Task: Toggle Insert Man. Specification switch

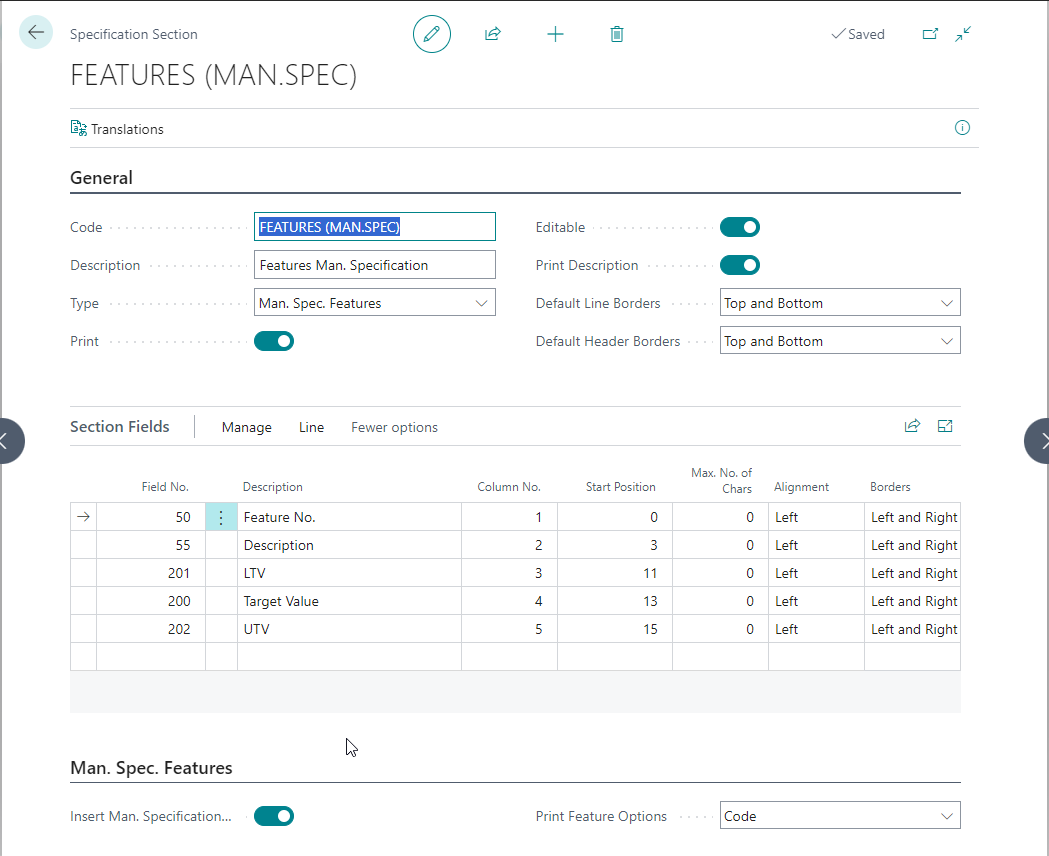Action: pyautogui.click(x=274, y=817)
